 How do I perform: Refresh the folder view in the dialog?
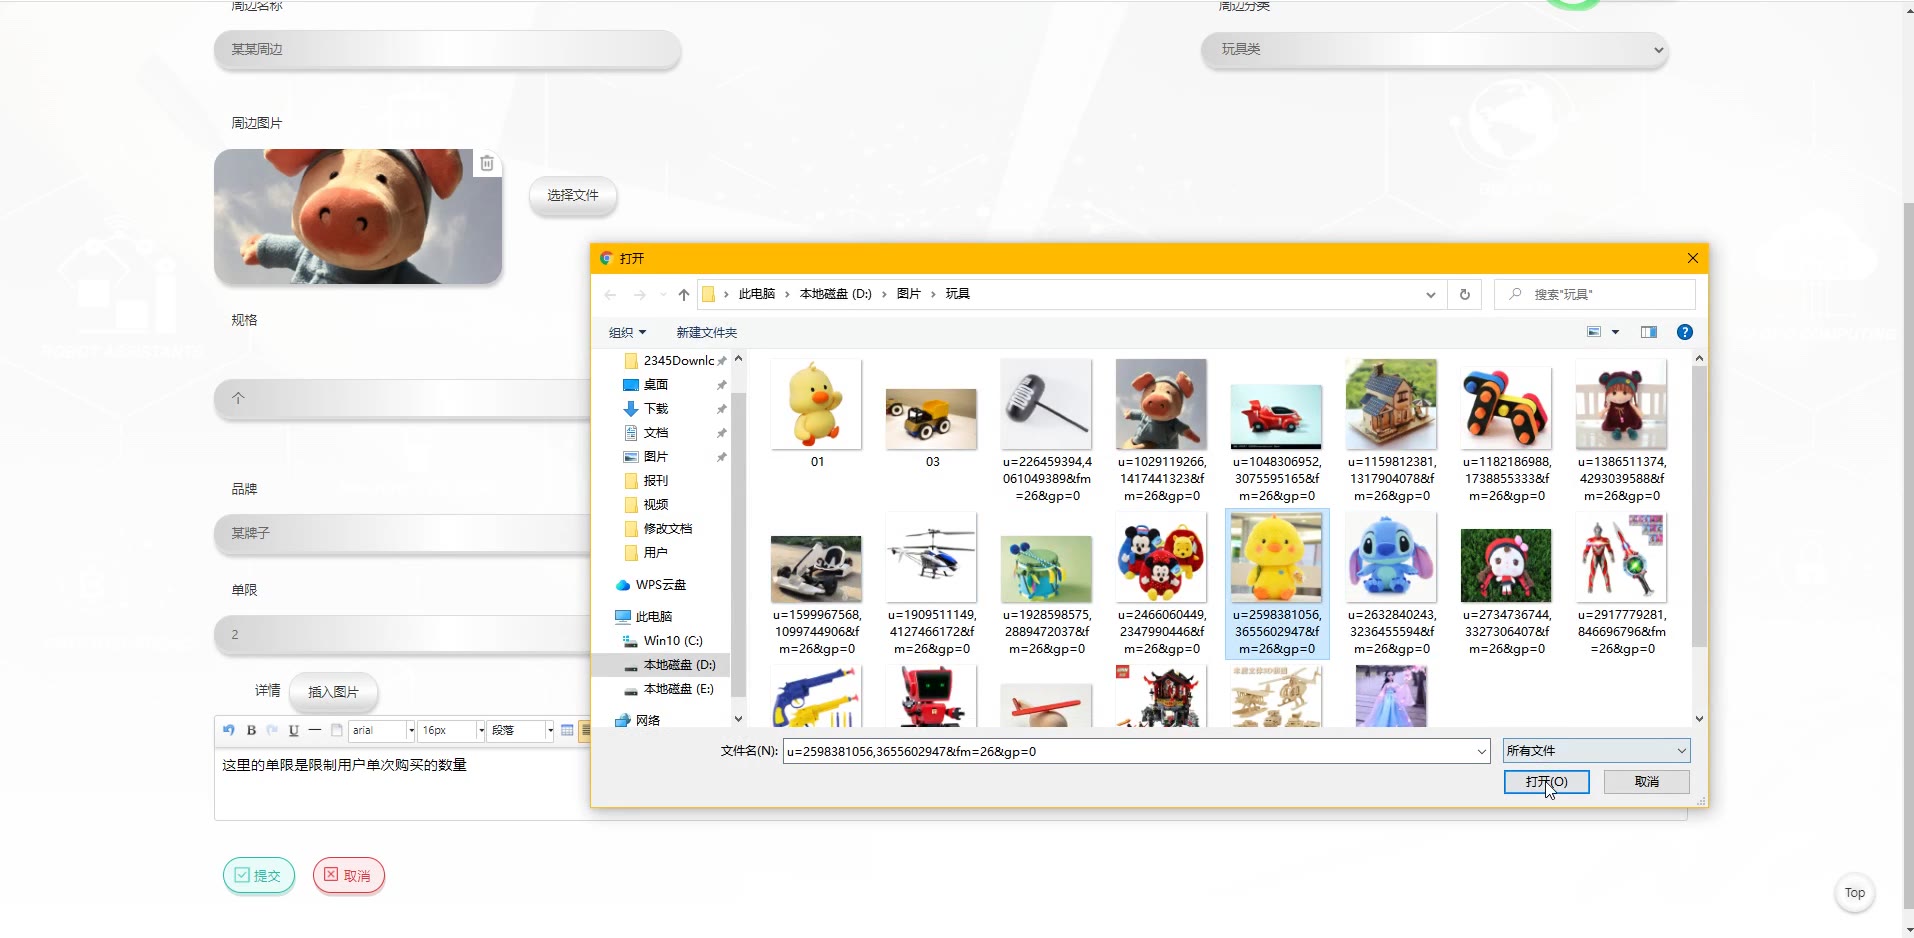(1465, 294)
